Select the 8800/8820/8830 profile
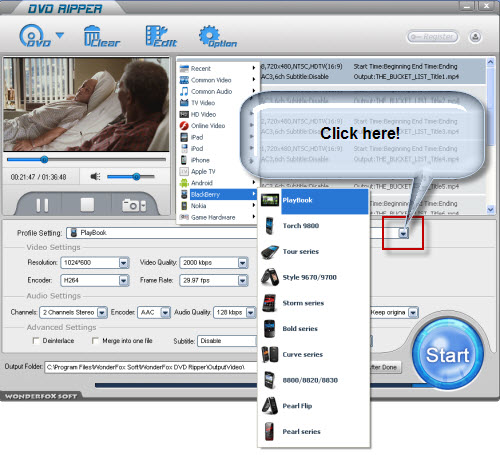Screen dimensions: 500x455 314,380
